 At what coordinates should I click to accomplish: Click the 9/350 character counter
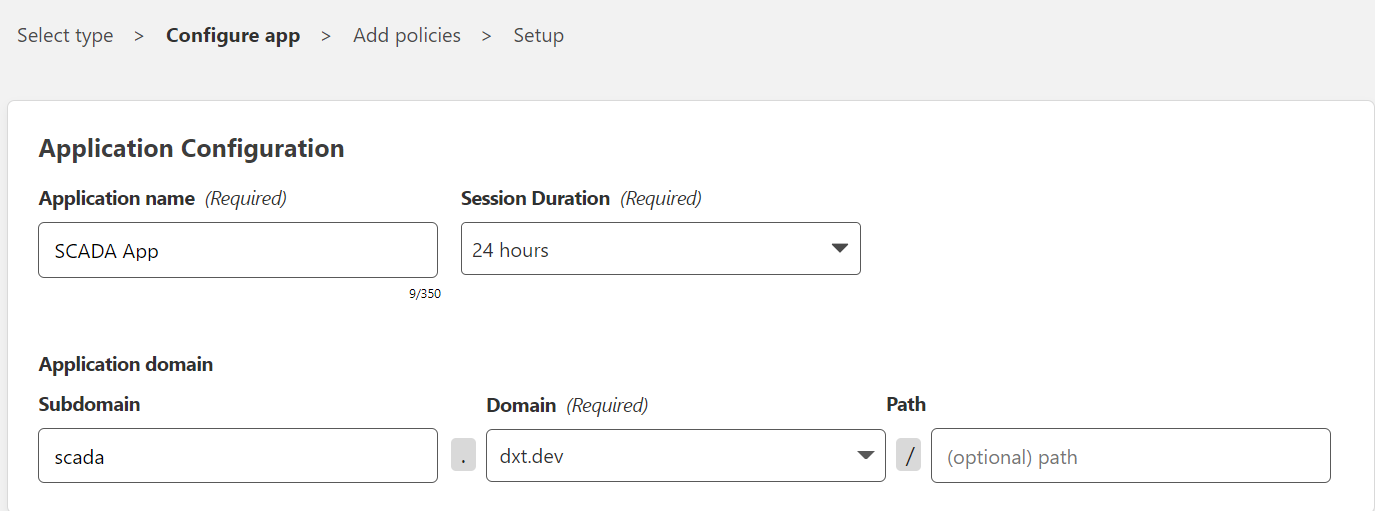[425, 294]
